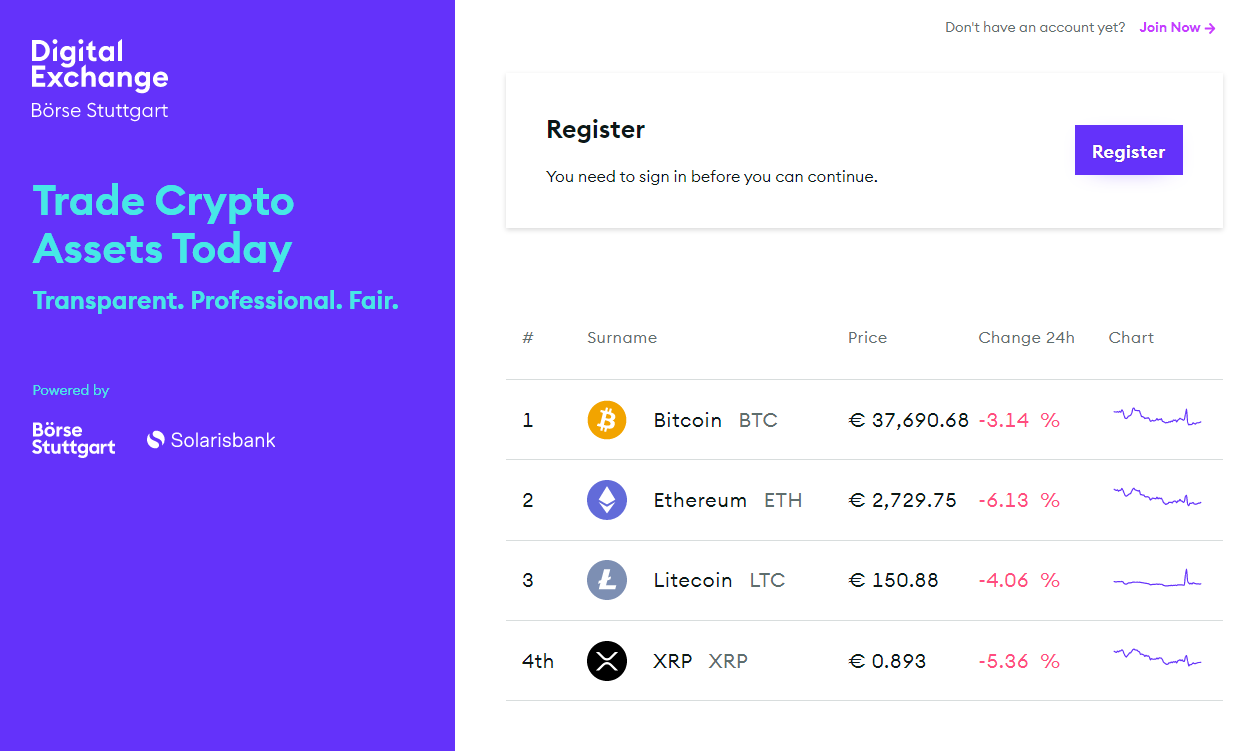Viewport: 1248px width, 751px height.
Task: Click the Litecoin logo icon
Action: coord(606,580)
